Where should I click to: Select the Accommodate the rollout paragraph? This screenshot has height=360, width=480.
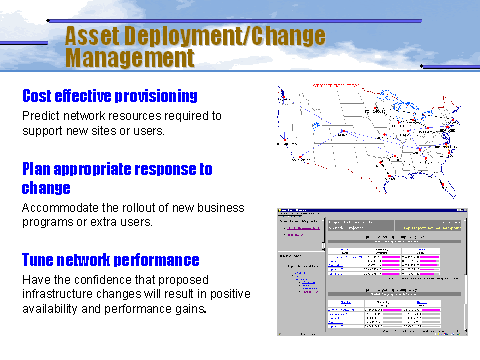click(x=133, y=215)
